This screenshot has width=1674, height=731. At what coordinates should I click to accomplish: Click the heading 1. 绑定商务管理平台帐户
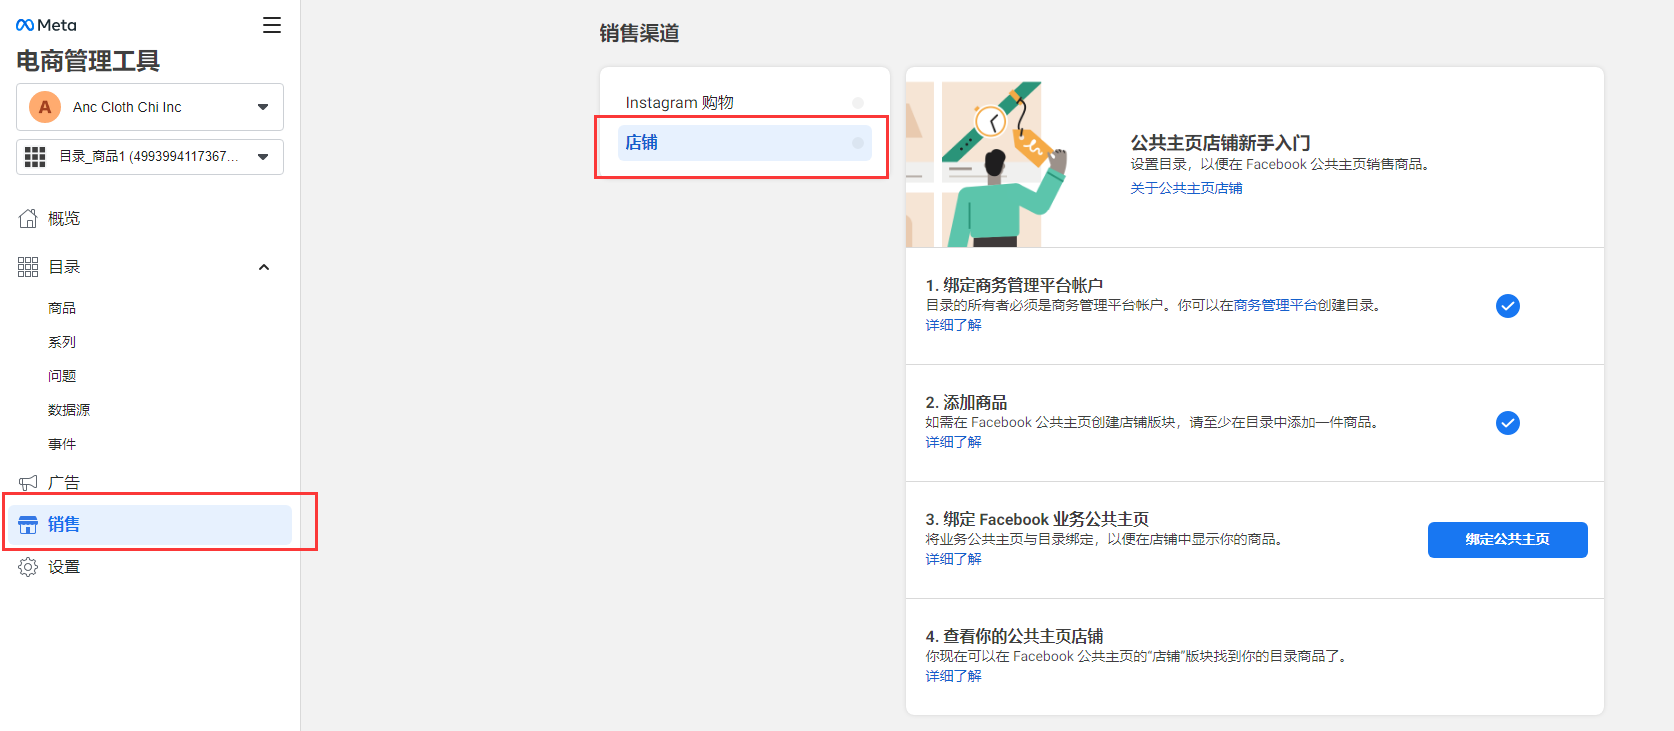point(1014,285)
